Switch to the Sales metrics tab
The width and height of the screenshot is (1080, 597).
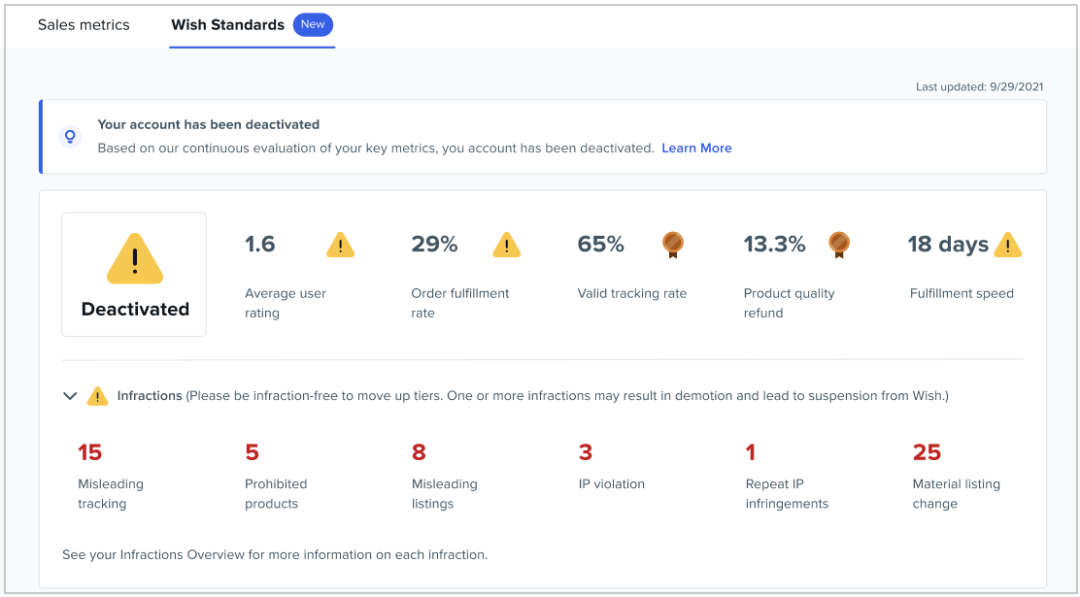click(x=84, y=25)
